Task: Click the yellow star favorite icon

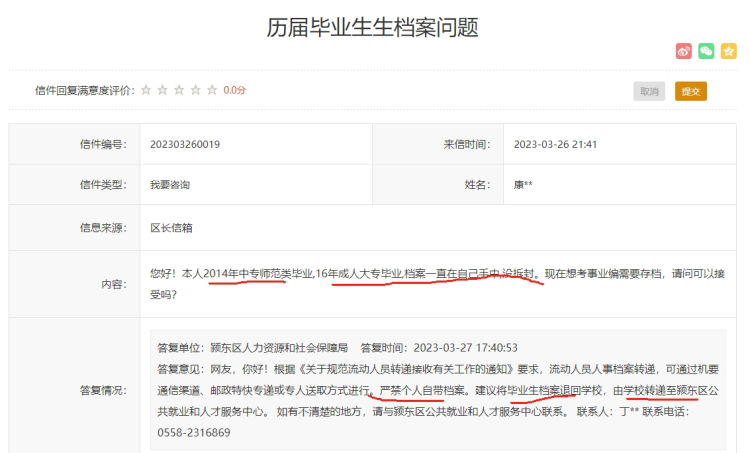Action: coord(728,51)
